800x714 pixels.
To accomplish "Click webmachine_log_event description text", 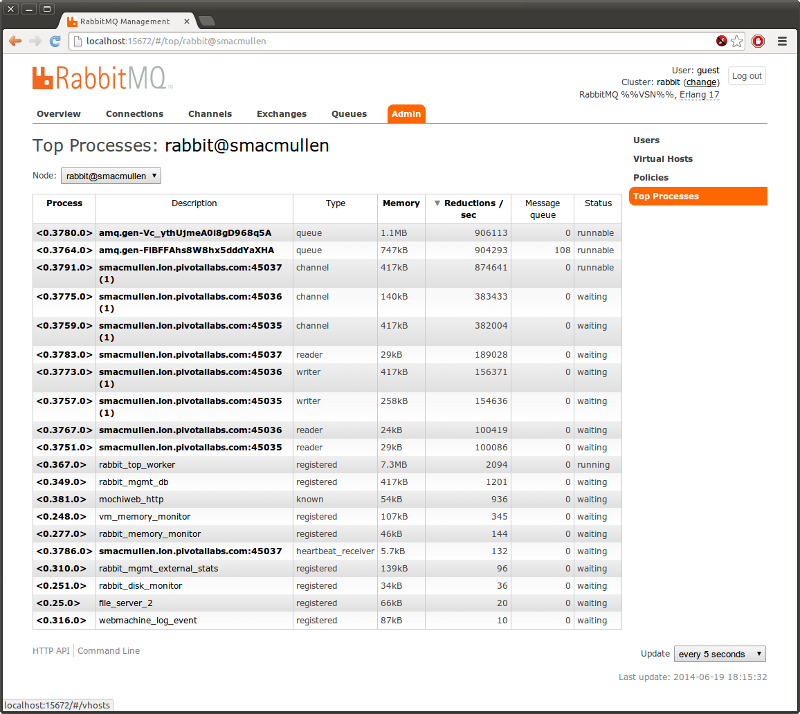I will point(147,621).
